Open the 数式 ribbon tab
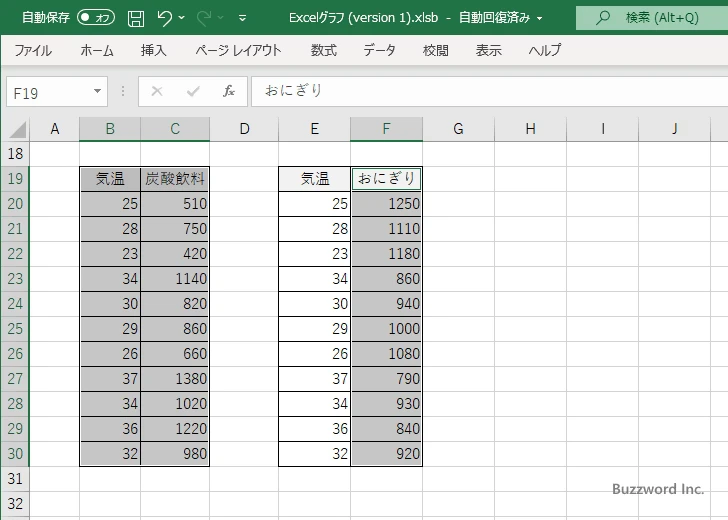 [324, 50]
